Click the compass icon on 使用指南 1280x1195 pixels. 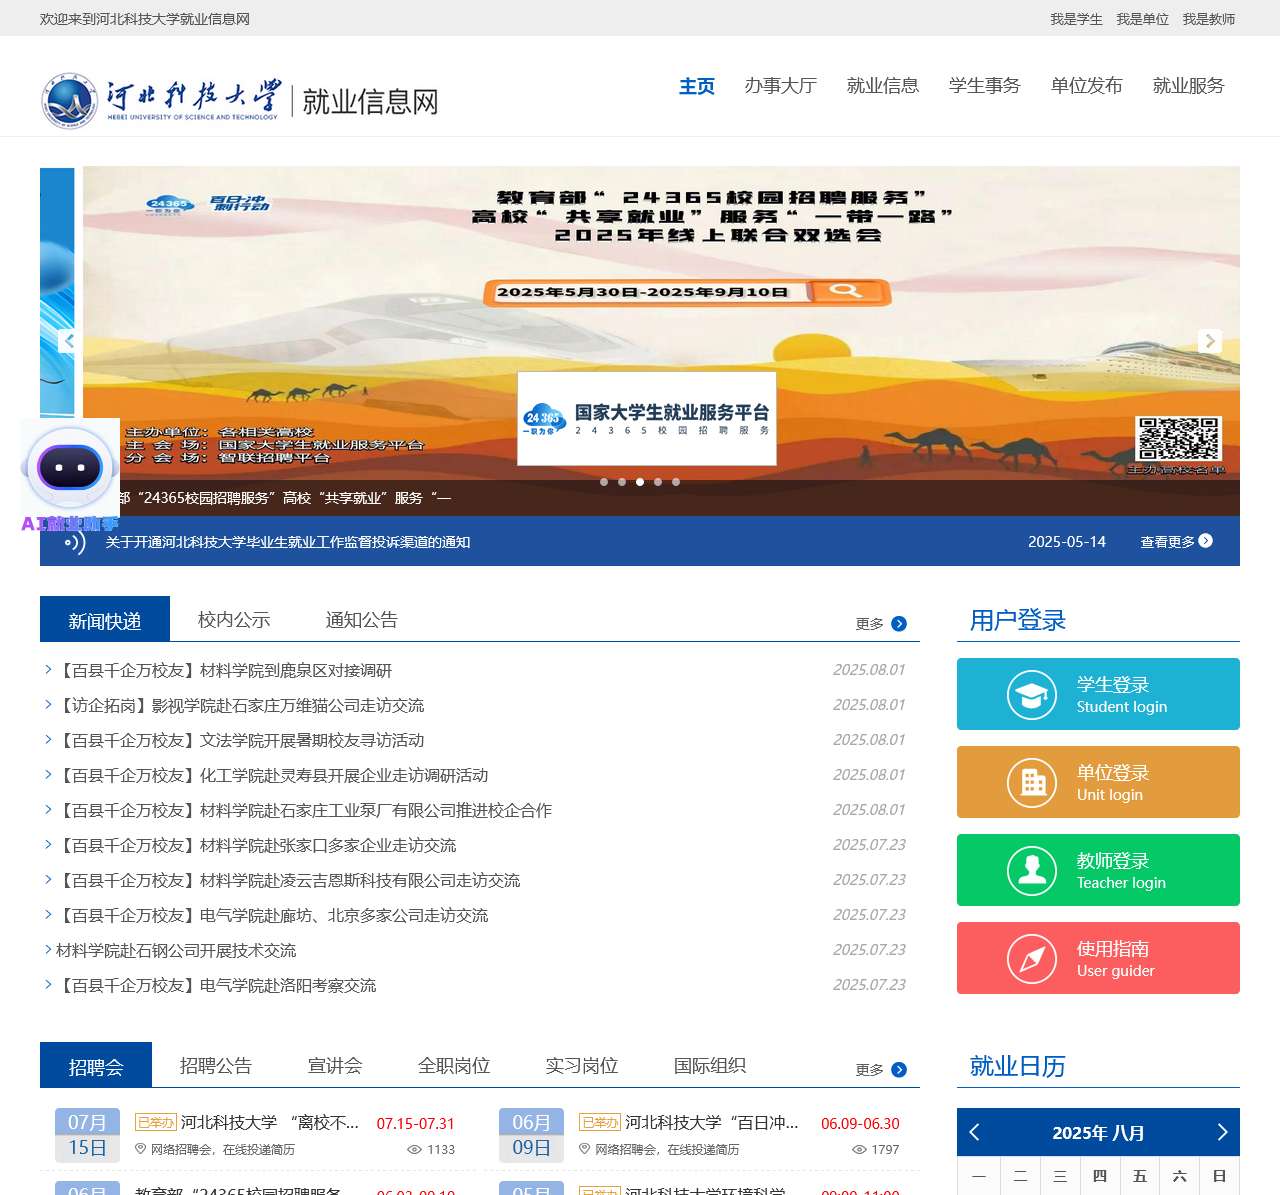(1032, 958)
